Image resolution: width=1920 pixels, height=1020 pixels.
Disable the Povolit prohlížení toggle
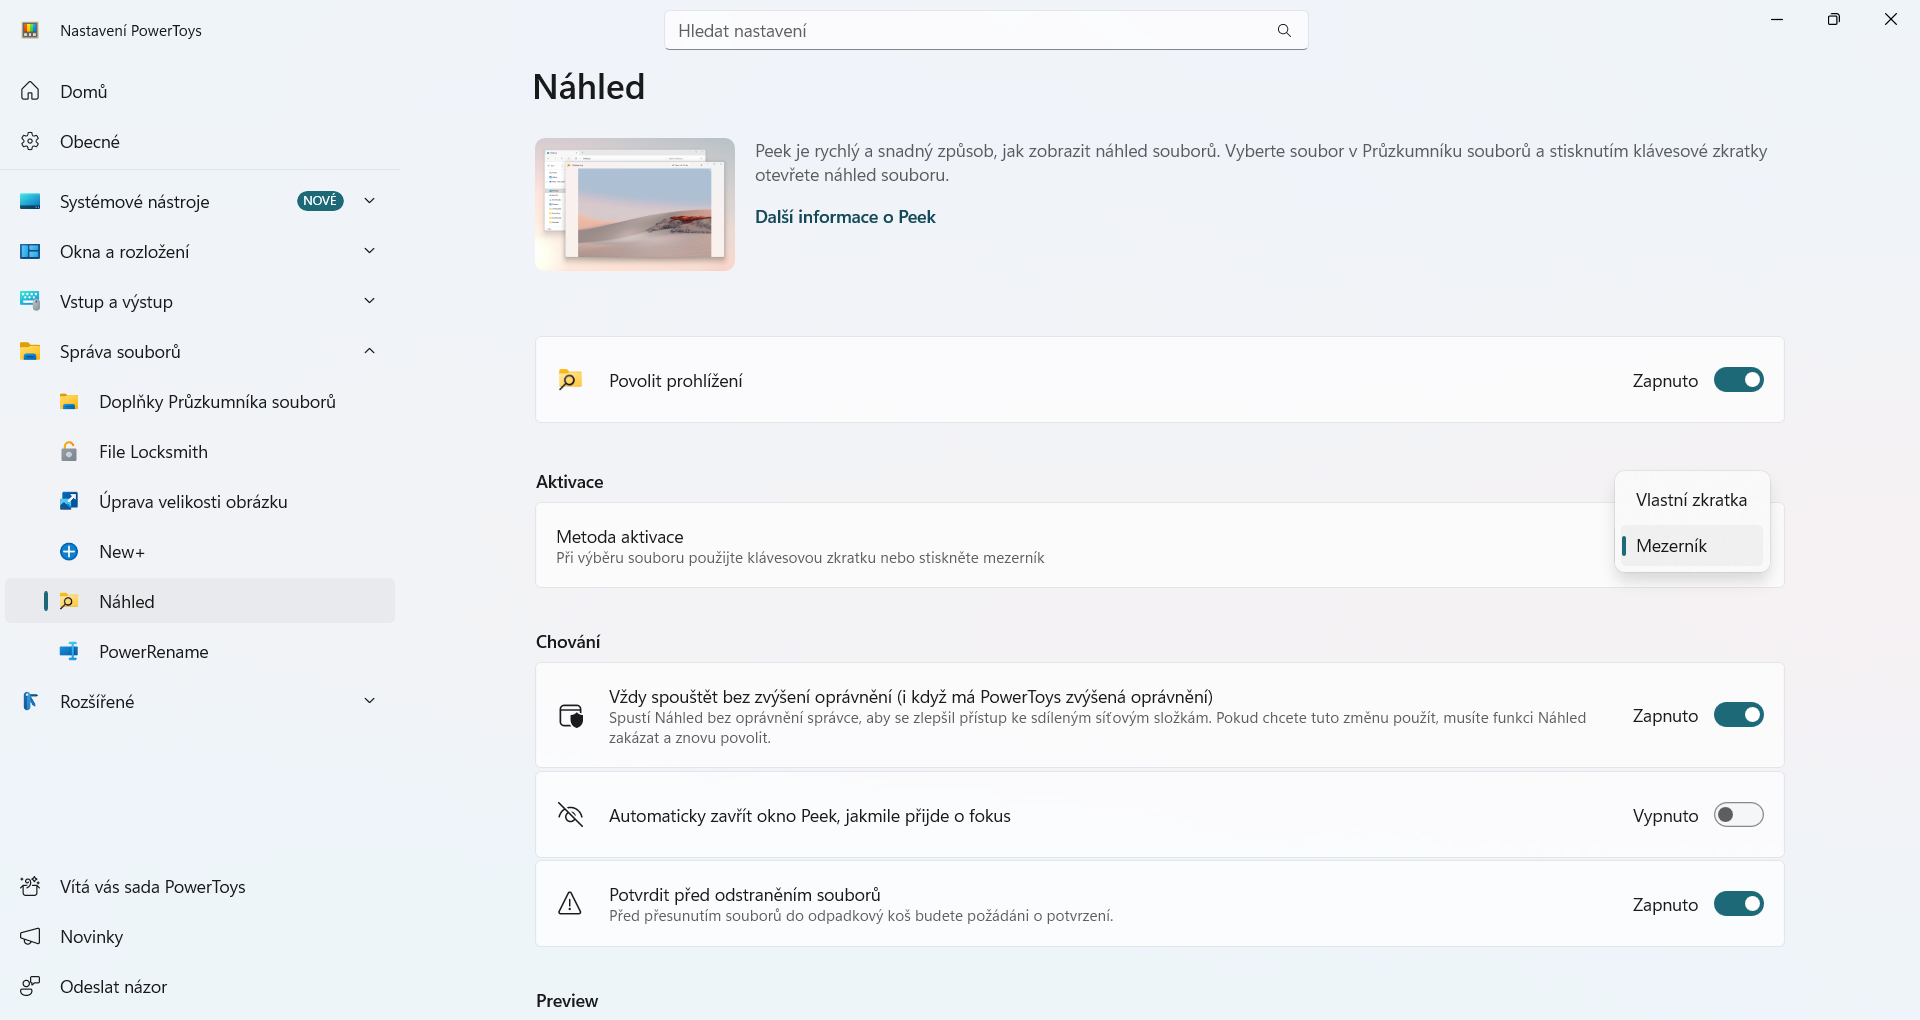[x=1738, y=380]
